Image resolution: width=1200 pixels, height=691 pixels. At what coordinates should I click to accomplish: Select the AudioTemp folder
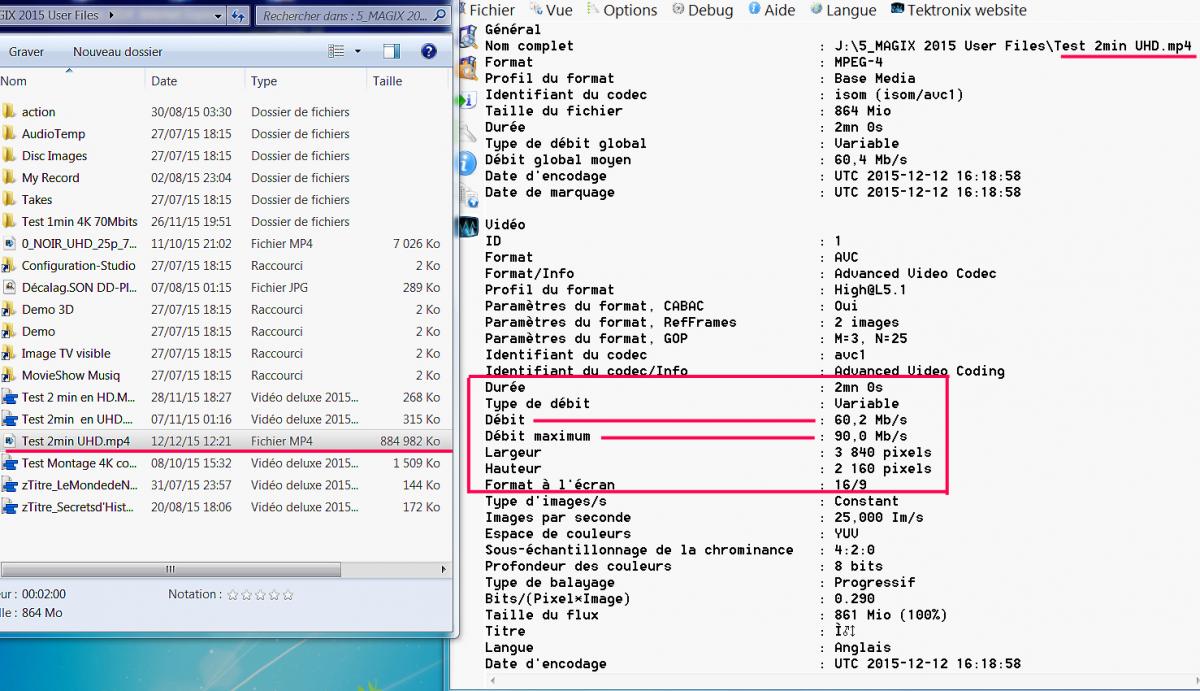(x=53, y=134)
